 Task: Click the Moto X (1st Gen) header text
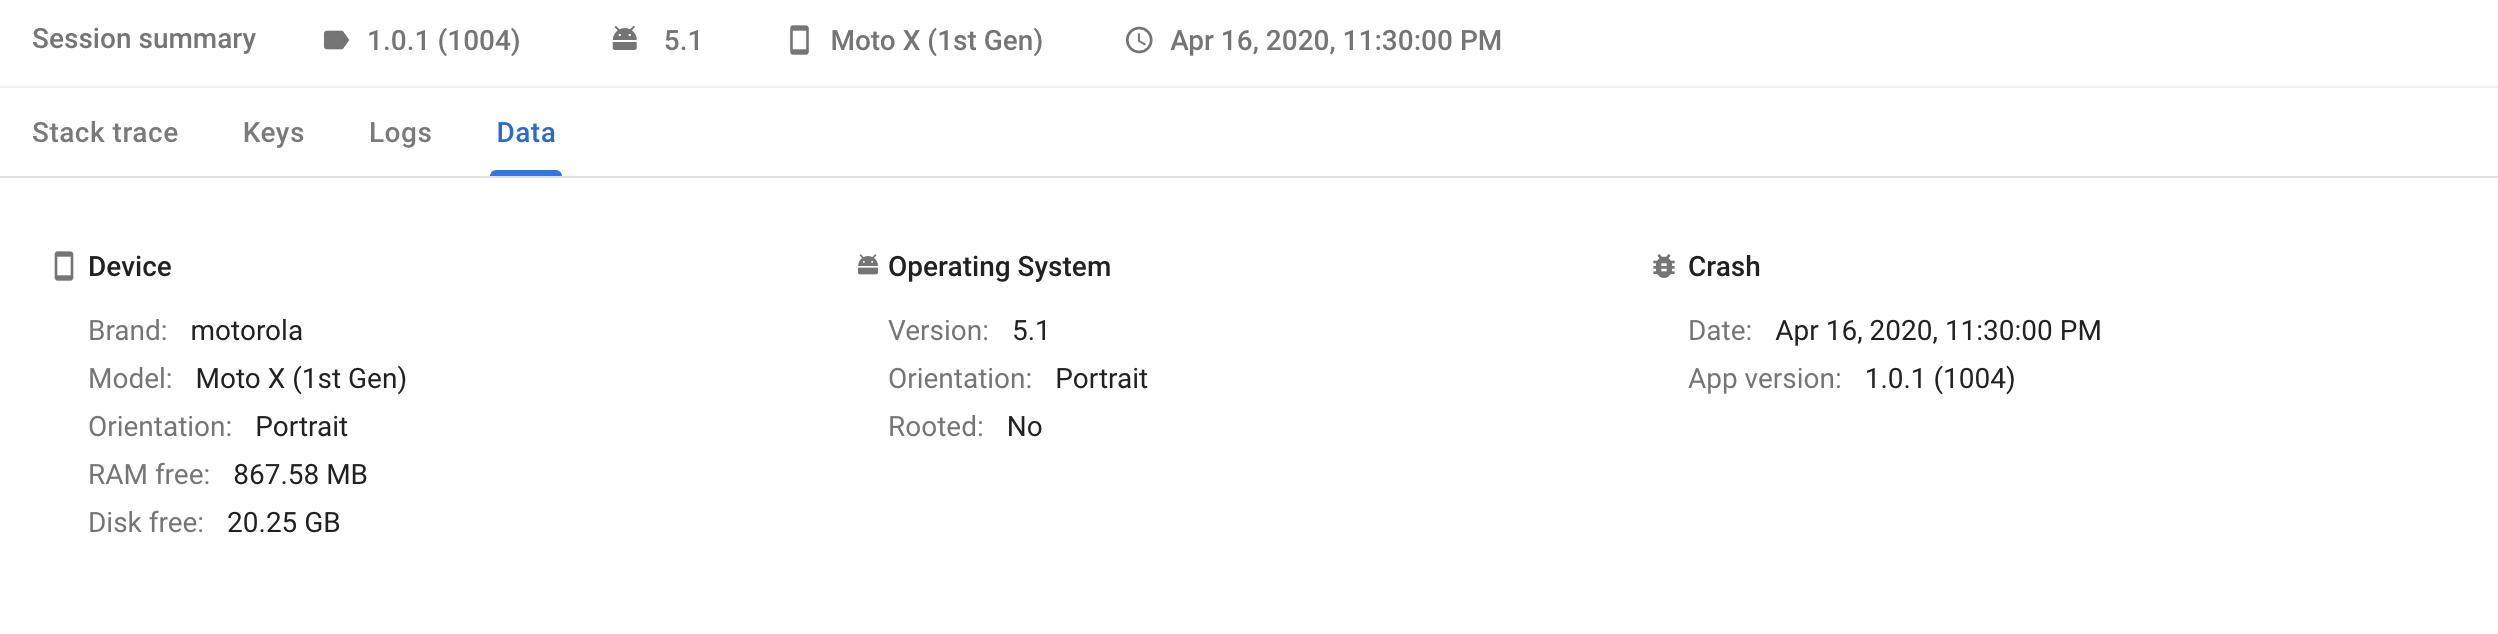(937, 40)
